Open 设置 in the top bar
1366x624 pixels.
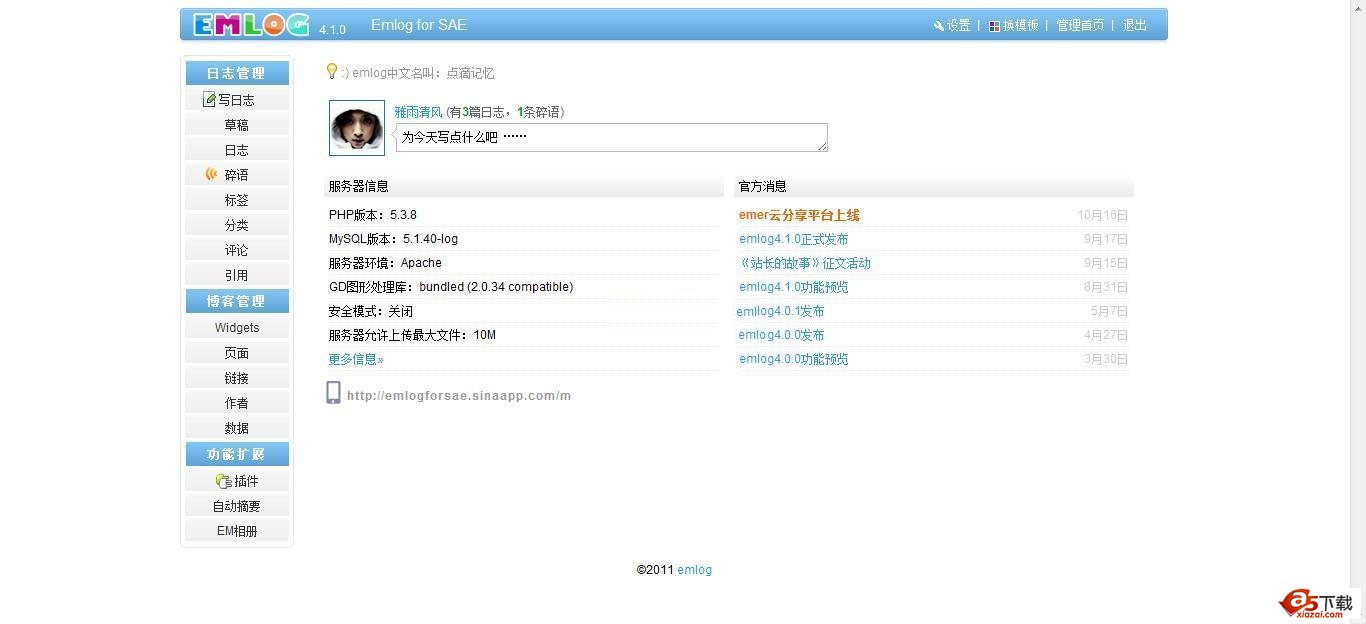(958, 26)
